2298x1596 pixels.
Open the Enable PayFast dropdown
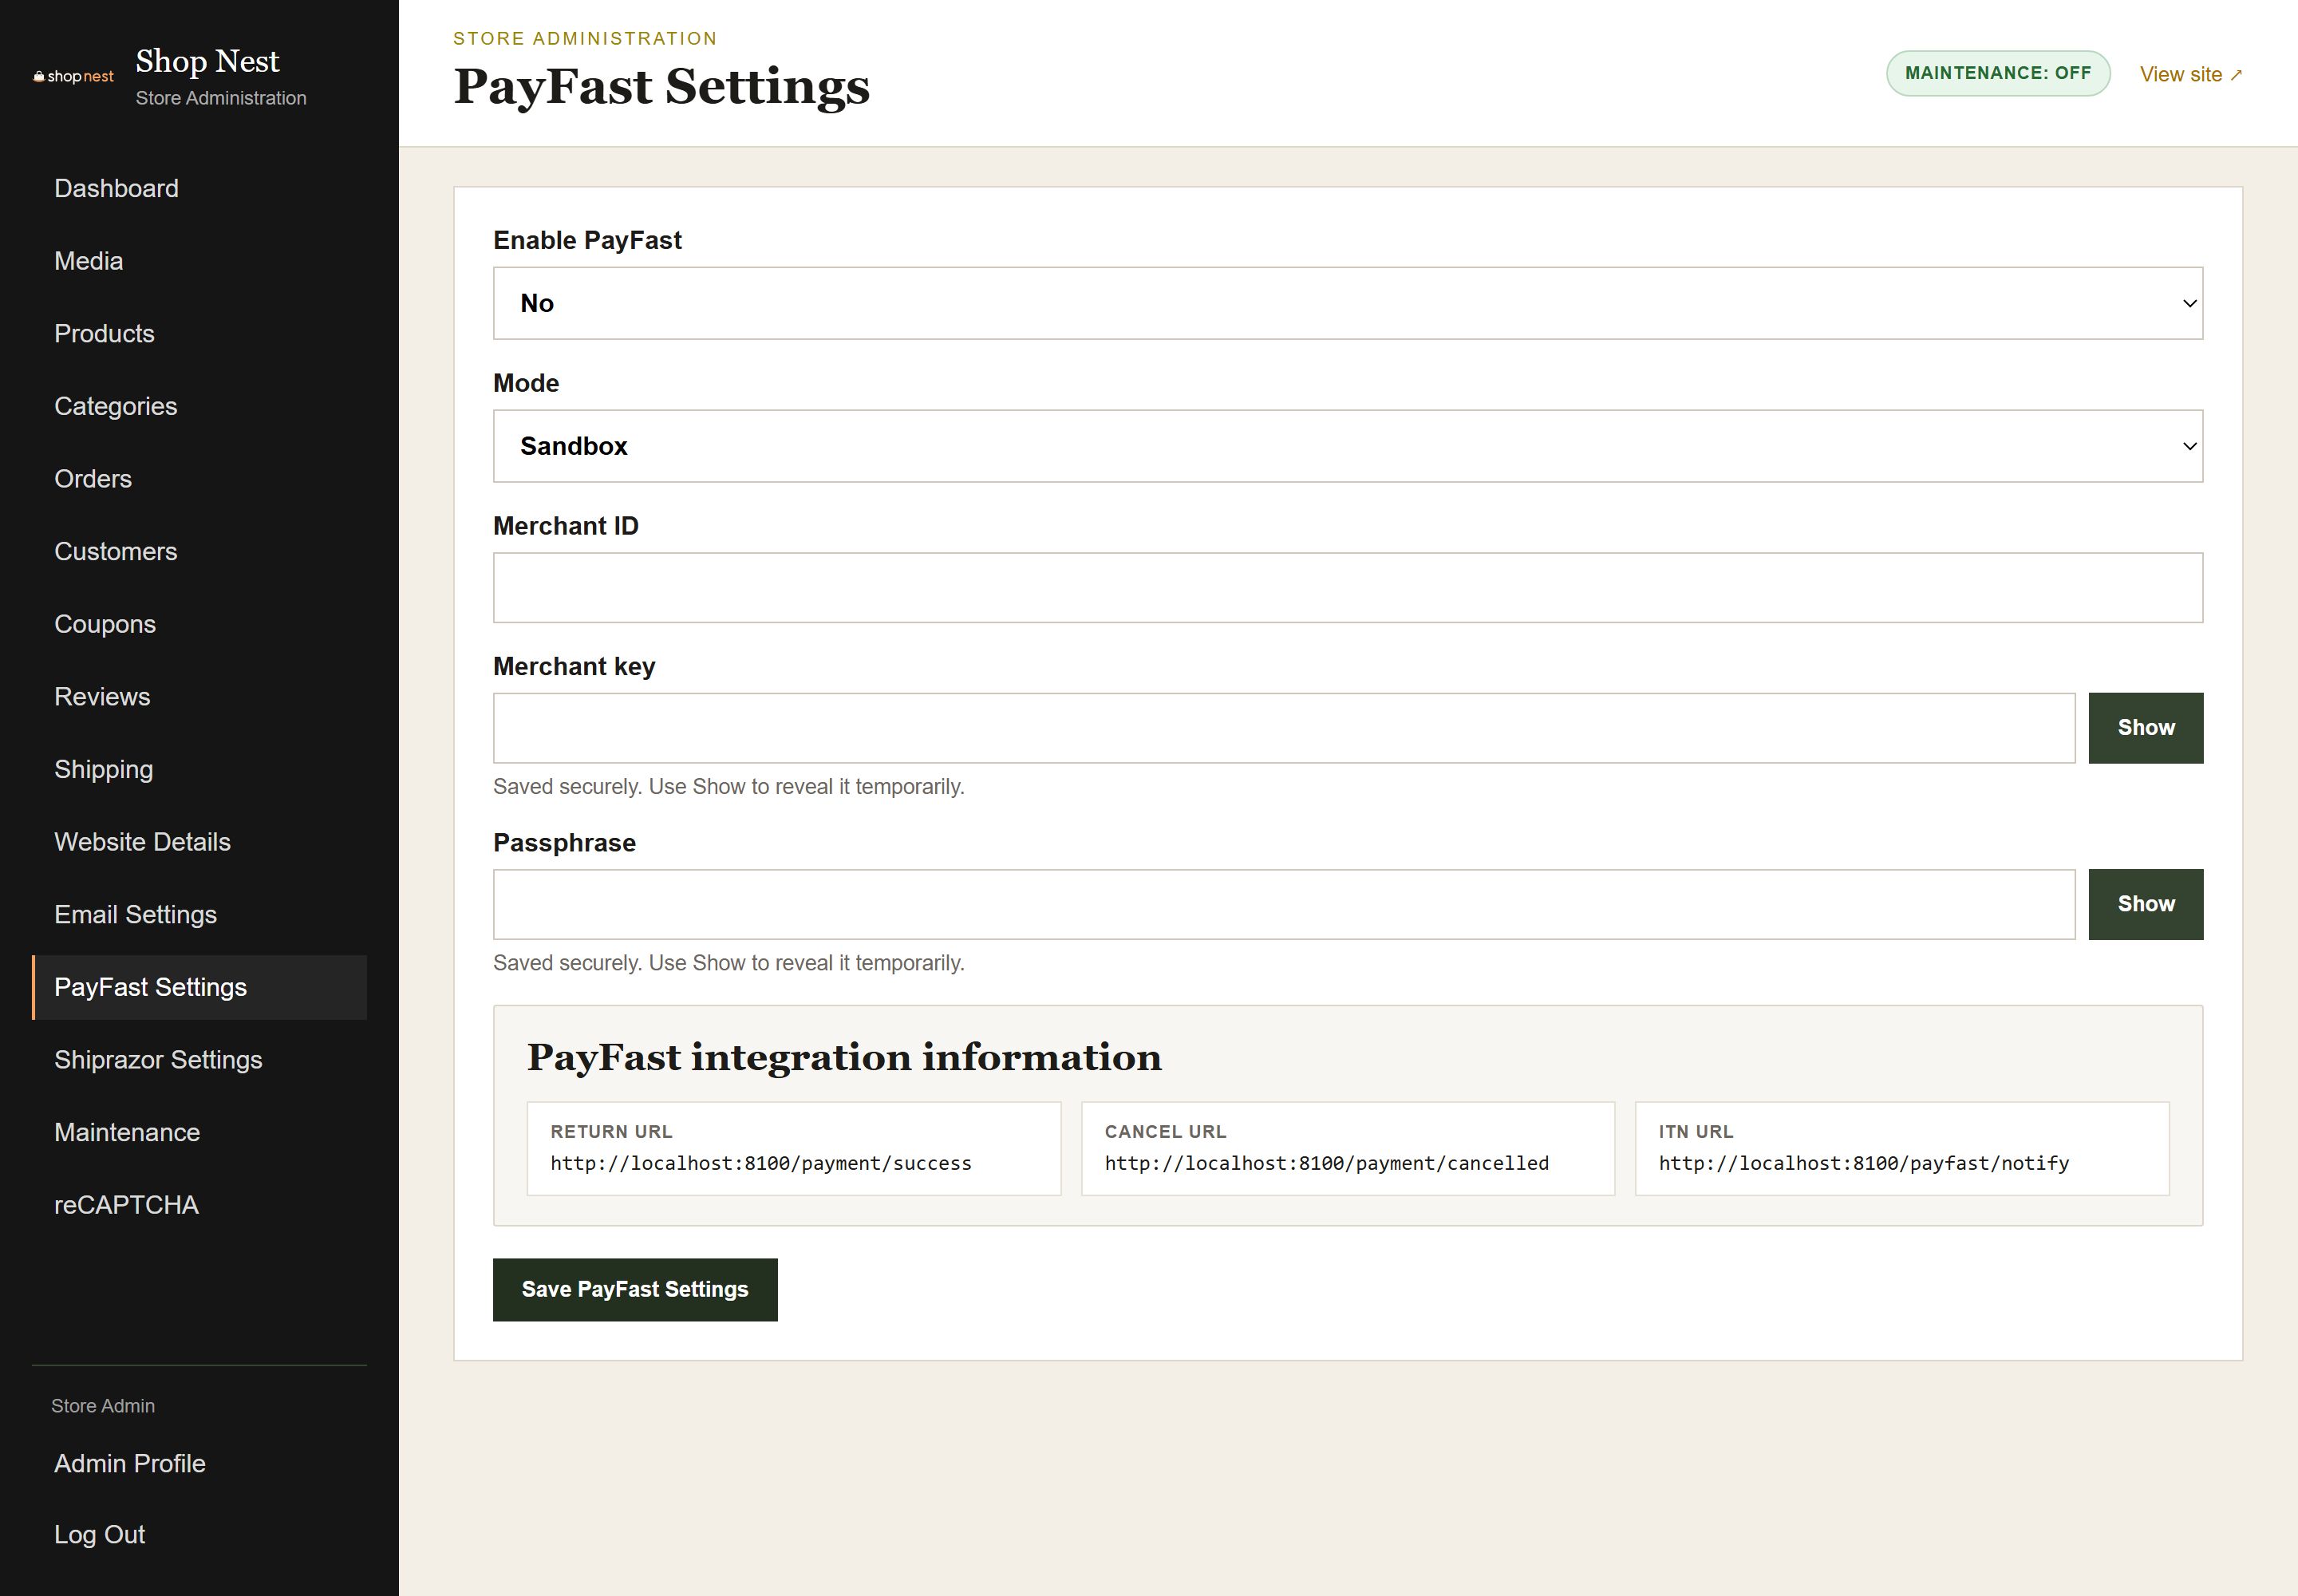pos(1348,303)
